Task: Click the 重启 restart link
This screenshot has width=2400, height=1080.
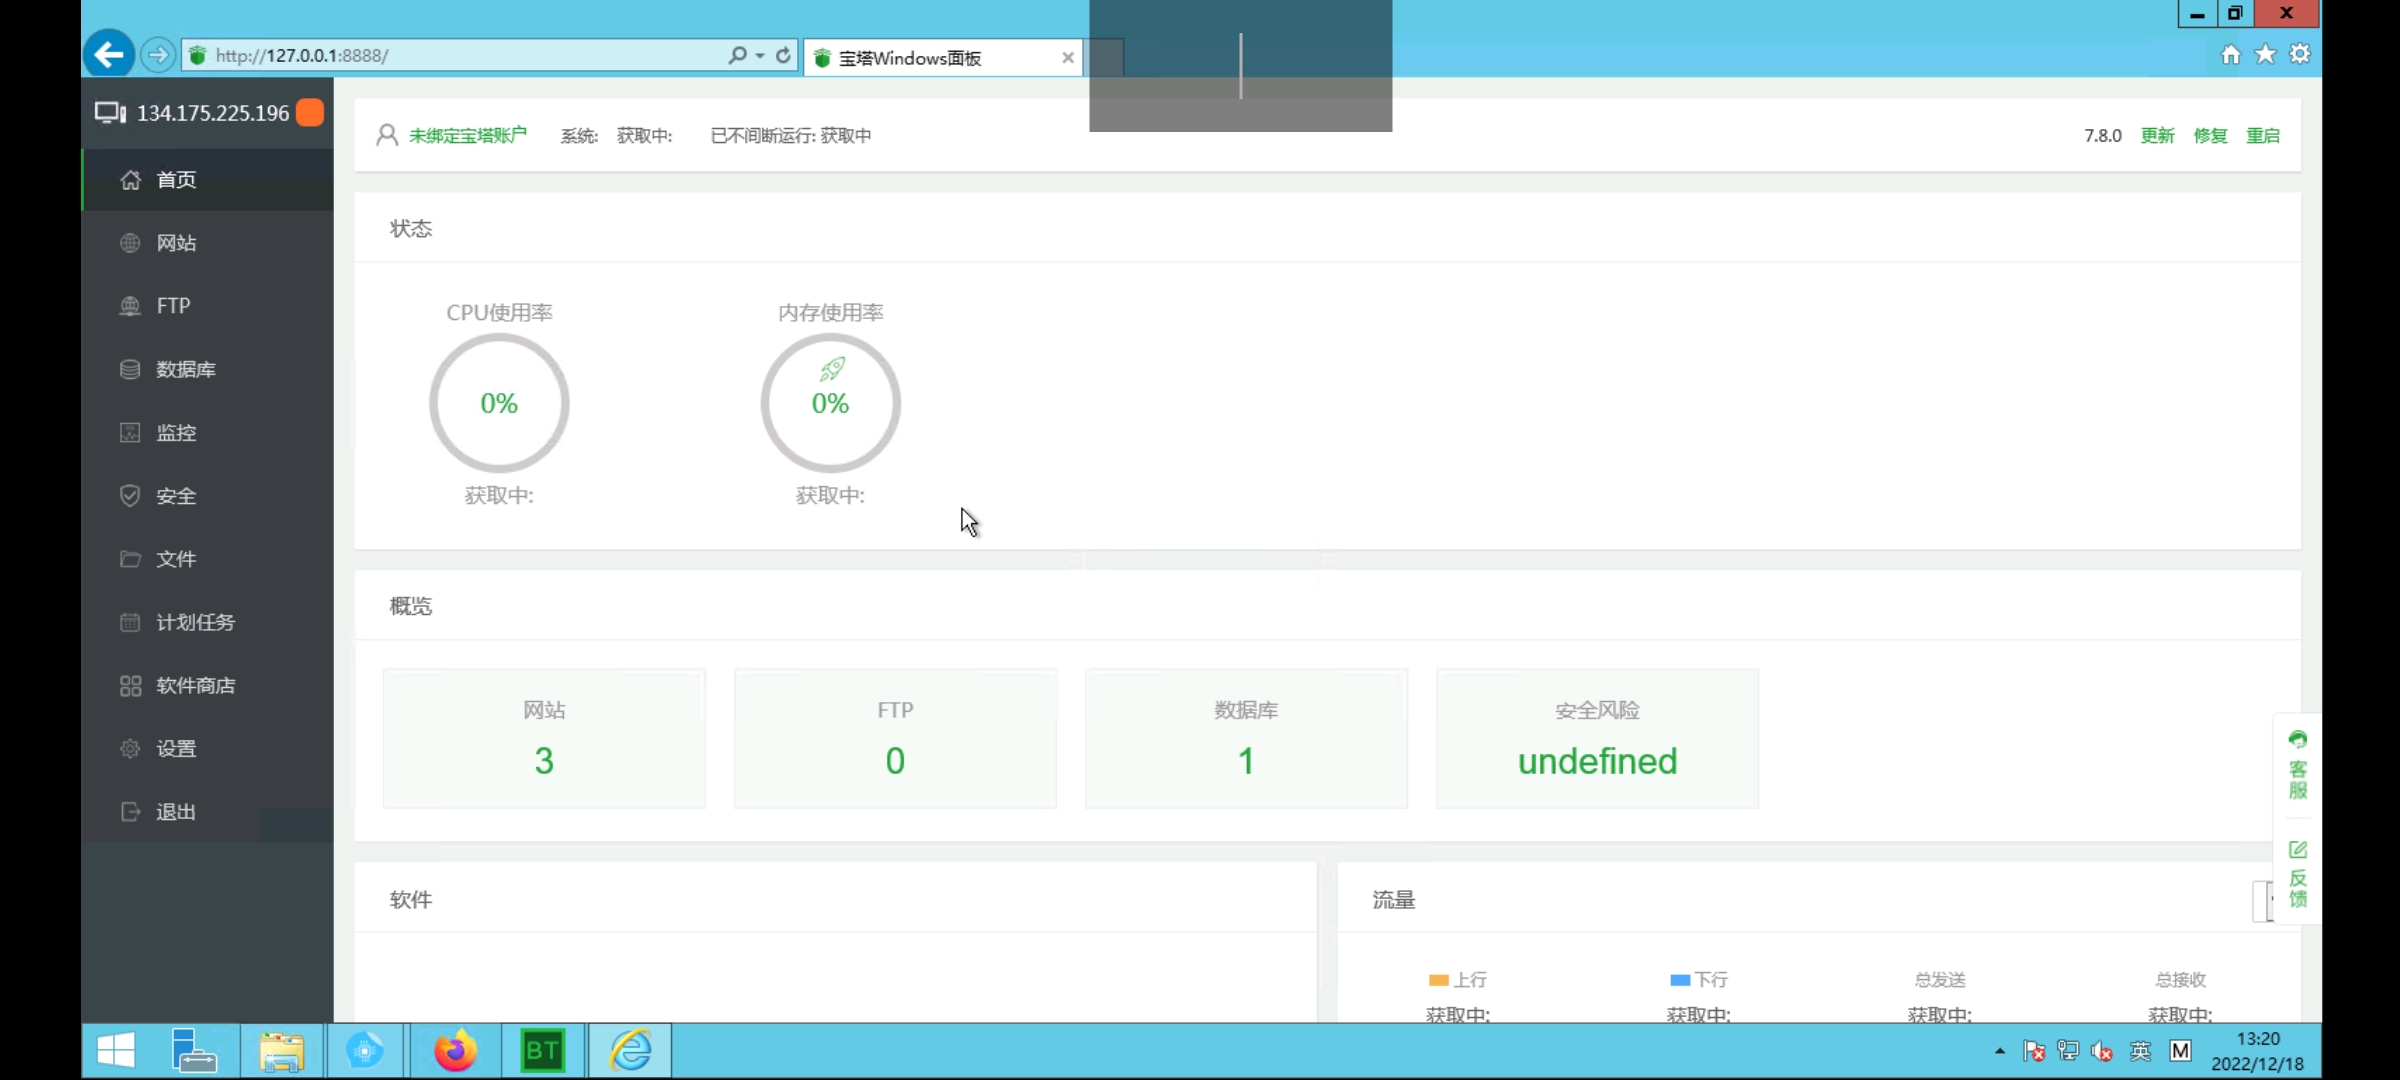Action: tap(2263, 135)
